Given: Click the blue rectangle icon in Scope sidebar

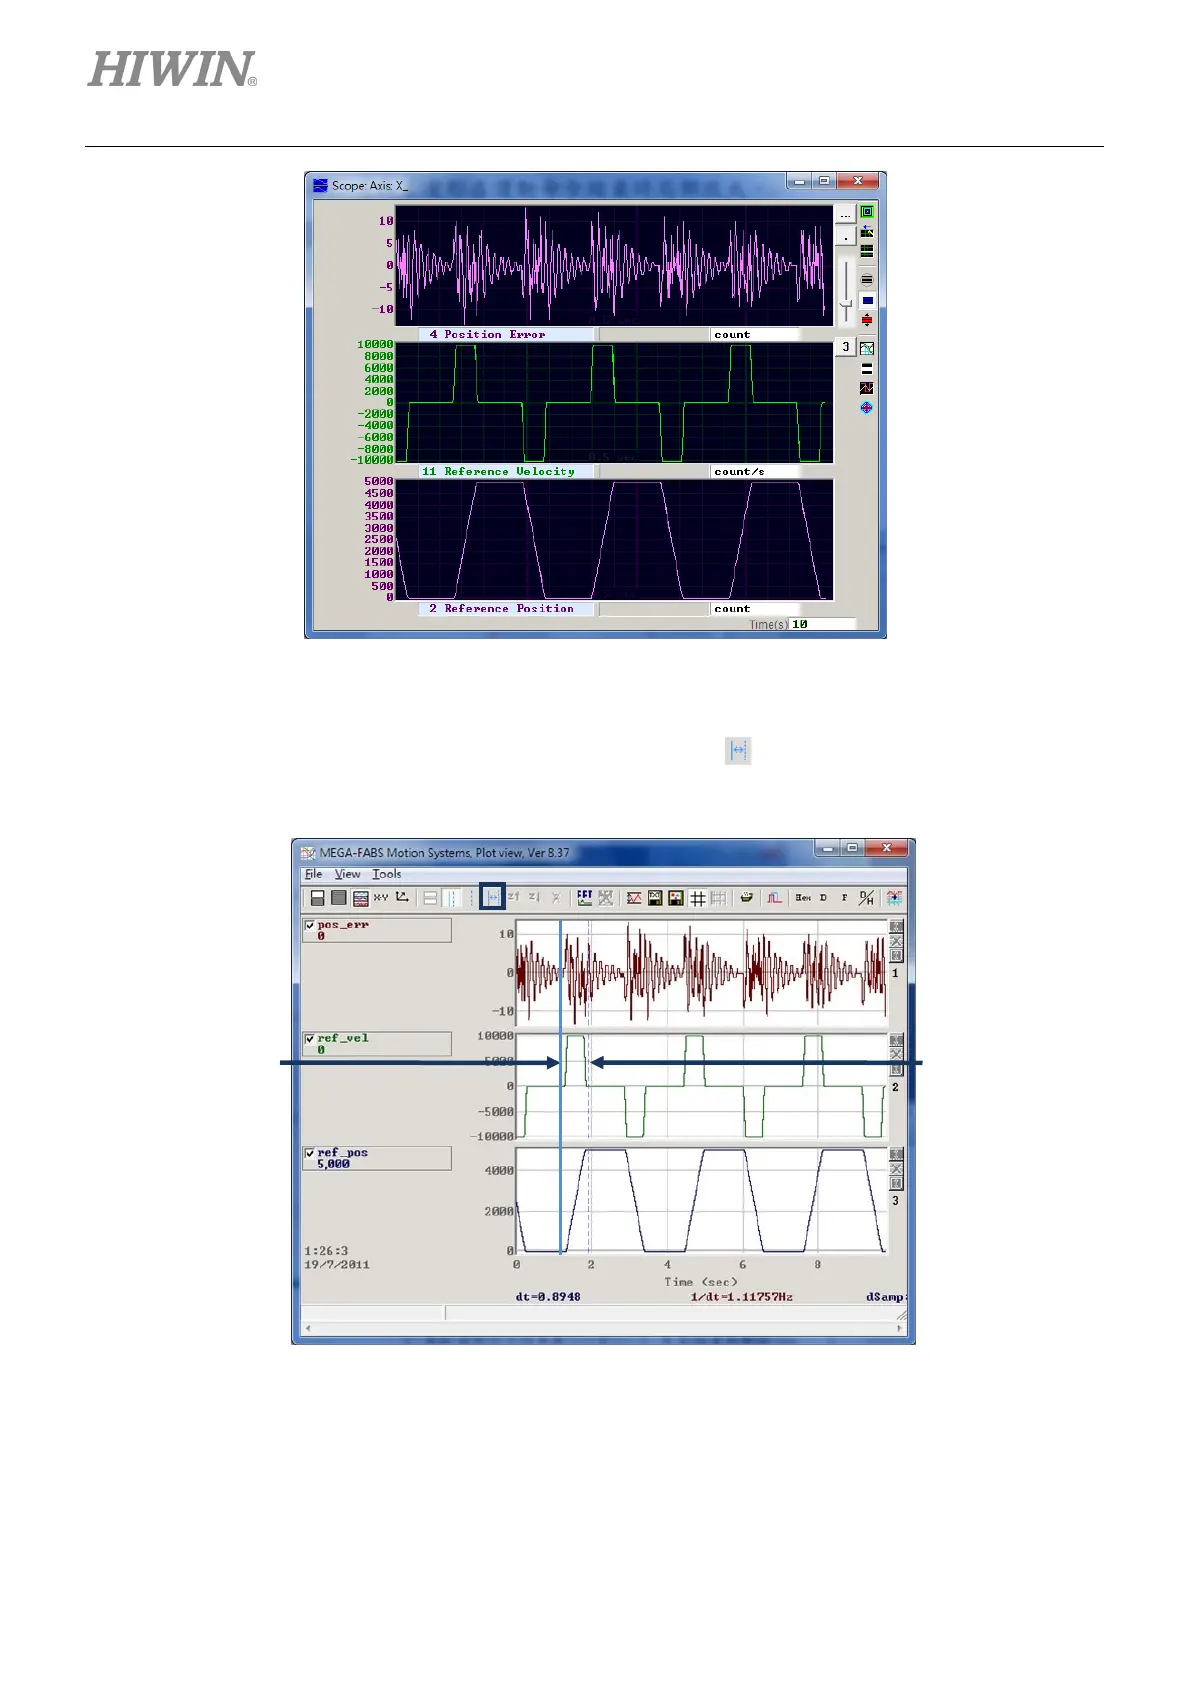Looking at the screenshot, I should [x=867, y=300].
